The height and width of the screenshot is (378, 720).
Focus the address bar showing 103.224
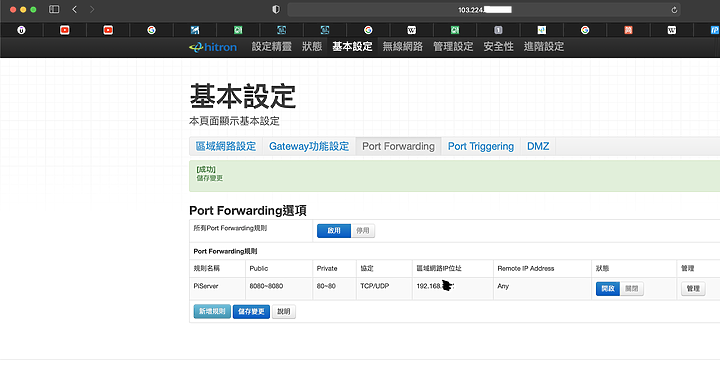484,10
